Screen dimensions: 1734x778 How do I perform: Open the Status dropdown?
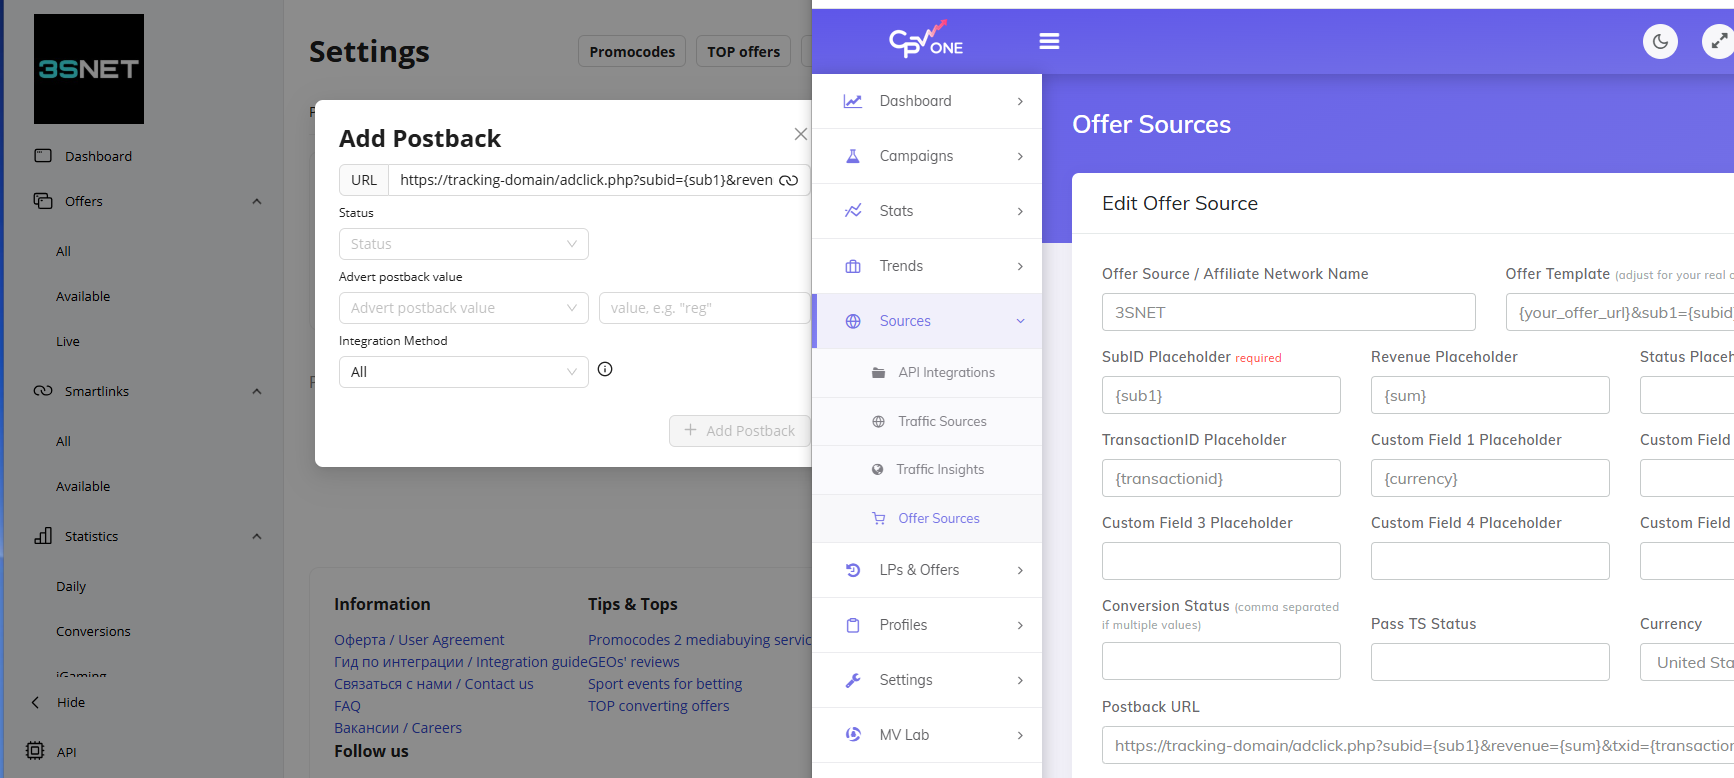463,244
